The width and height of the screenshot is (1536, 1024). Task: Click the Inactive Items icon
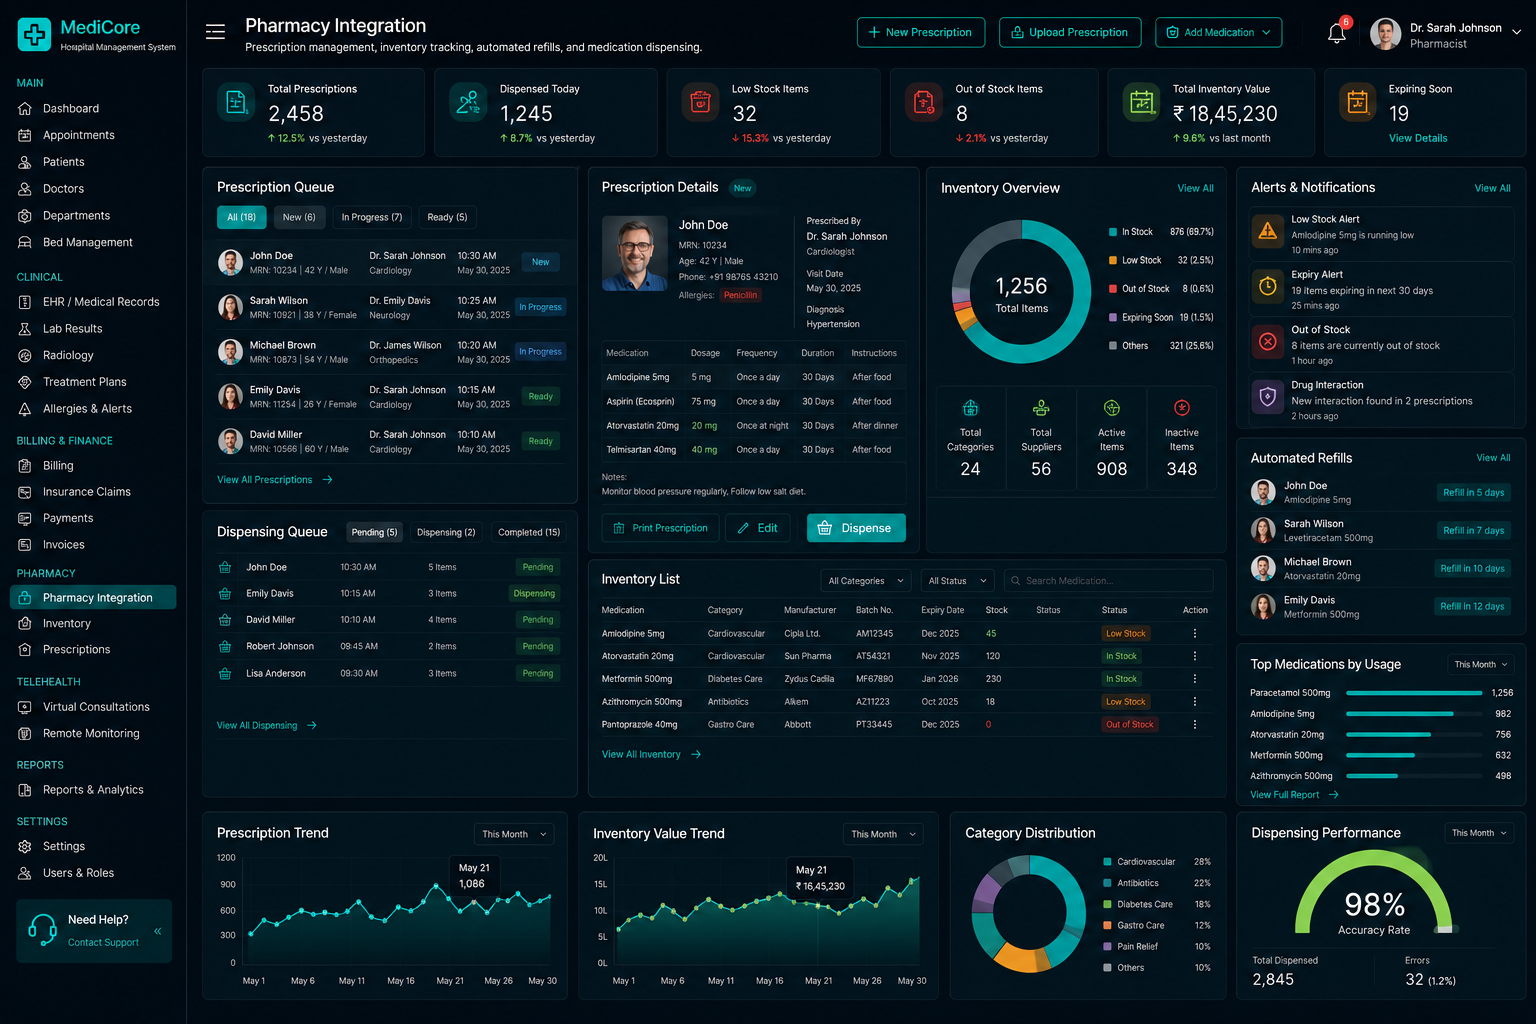(1182, 408)
